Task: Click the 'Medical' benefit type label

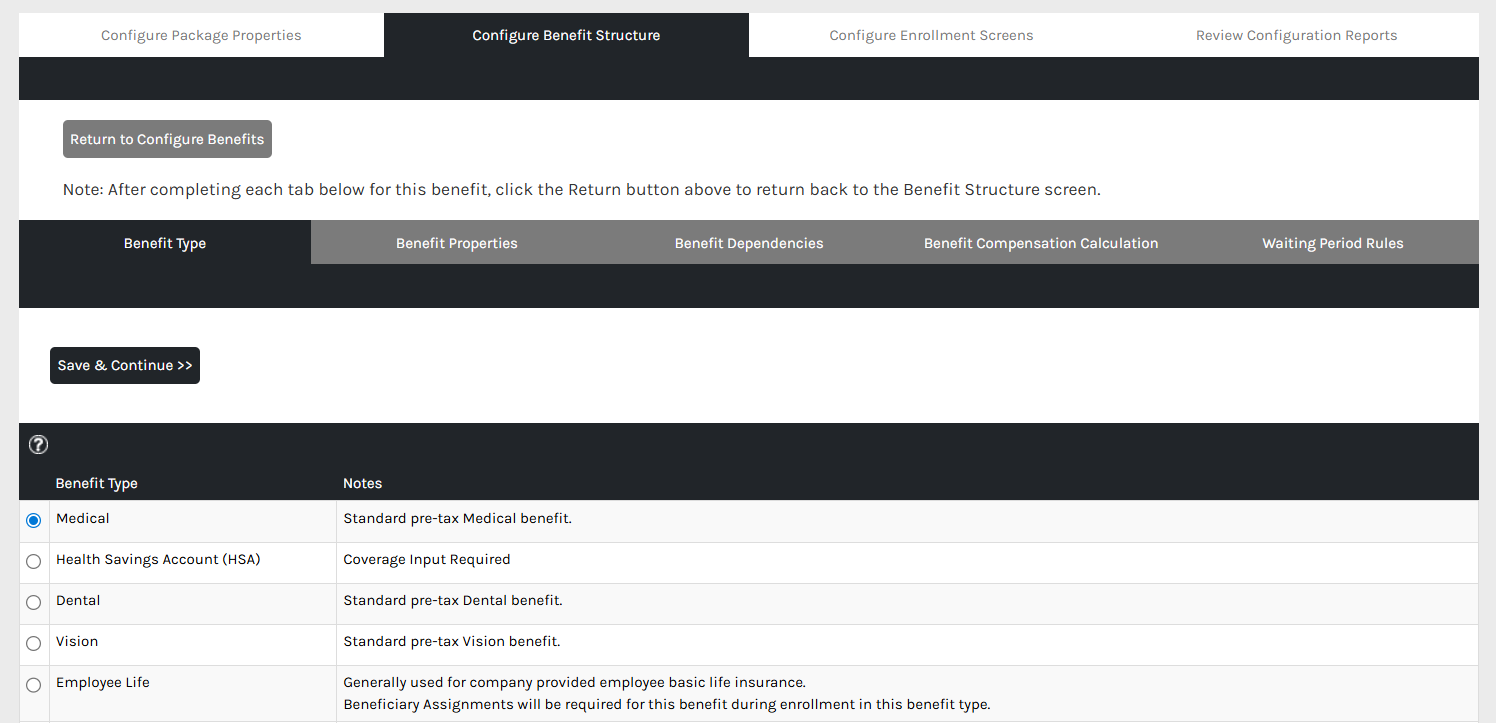Action: pos(83,518)
